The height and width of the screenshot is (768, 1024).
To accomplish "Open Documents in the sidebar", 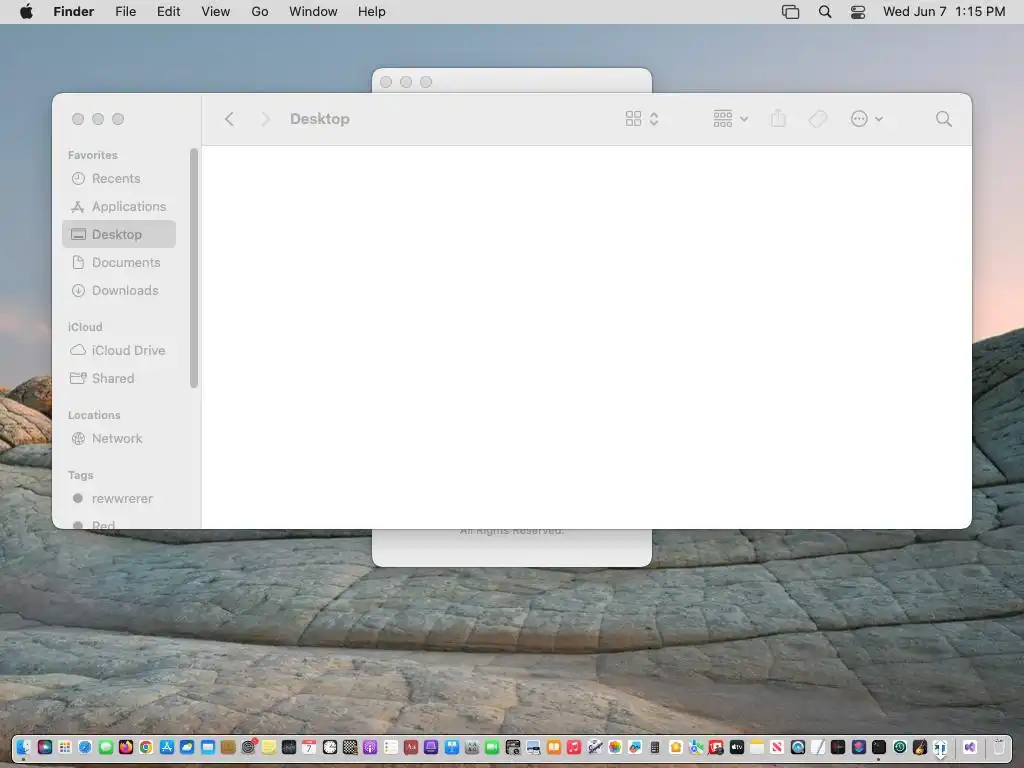I will 119,263.
